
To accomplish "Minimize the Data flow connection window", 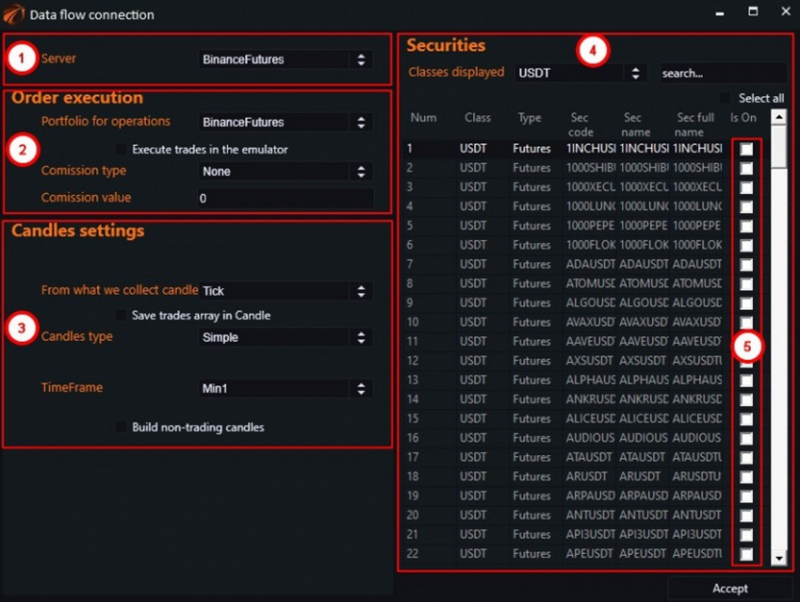I will coord(719,13).
